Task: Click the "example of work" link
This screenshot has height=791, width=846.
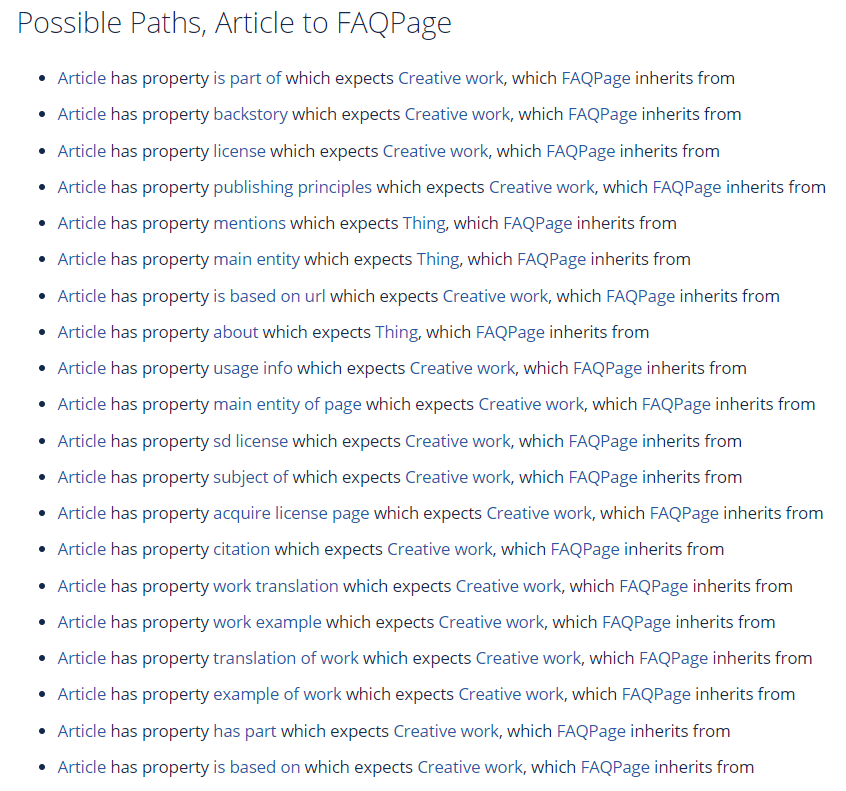Action: 277,694
